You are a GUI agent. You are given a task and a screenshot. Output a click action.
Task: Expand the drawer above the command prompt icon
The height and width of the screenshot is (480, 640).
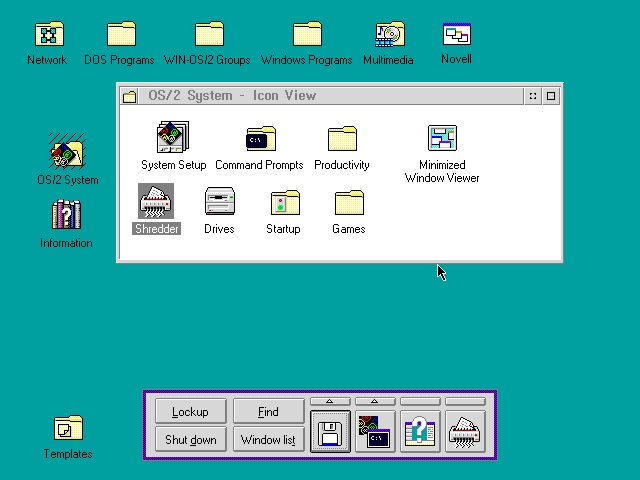click(x=375, y=402)
